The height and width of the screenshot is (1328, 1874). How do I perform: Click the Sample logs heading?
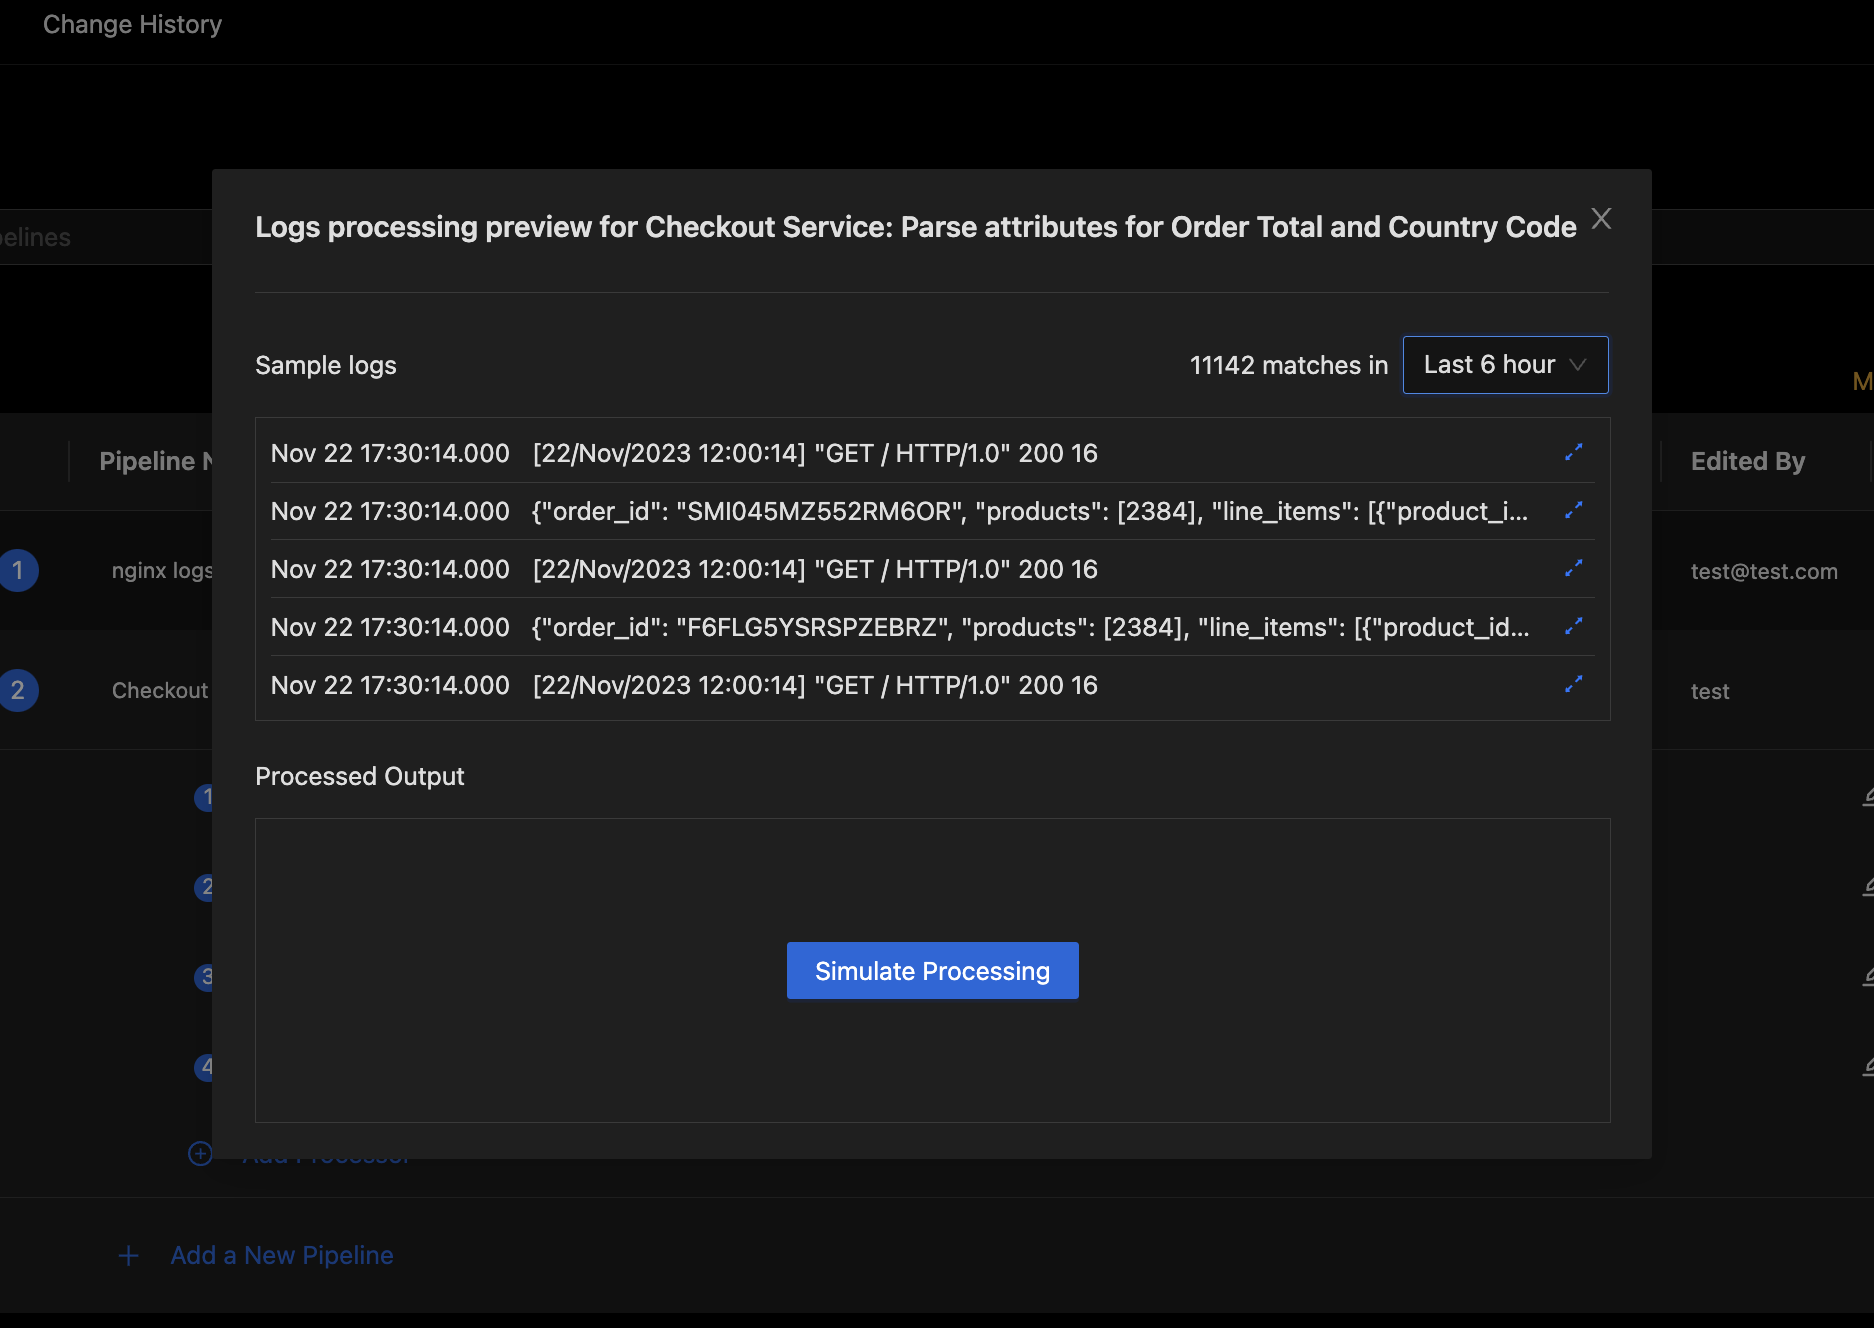[x=326, y=365]
